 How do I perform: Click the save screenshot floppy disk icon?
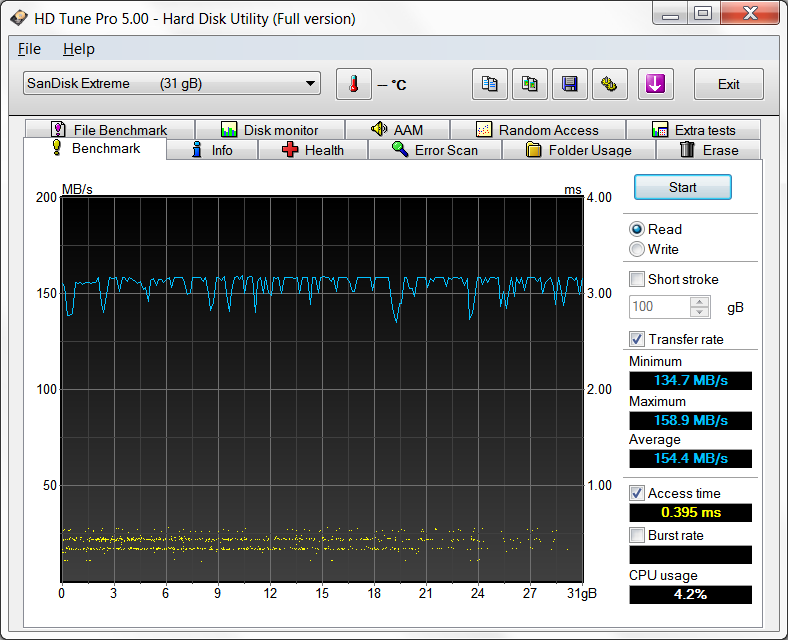point(569,84)
